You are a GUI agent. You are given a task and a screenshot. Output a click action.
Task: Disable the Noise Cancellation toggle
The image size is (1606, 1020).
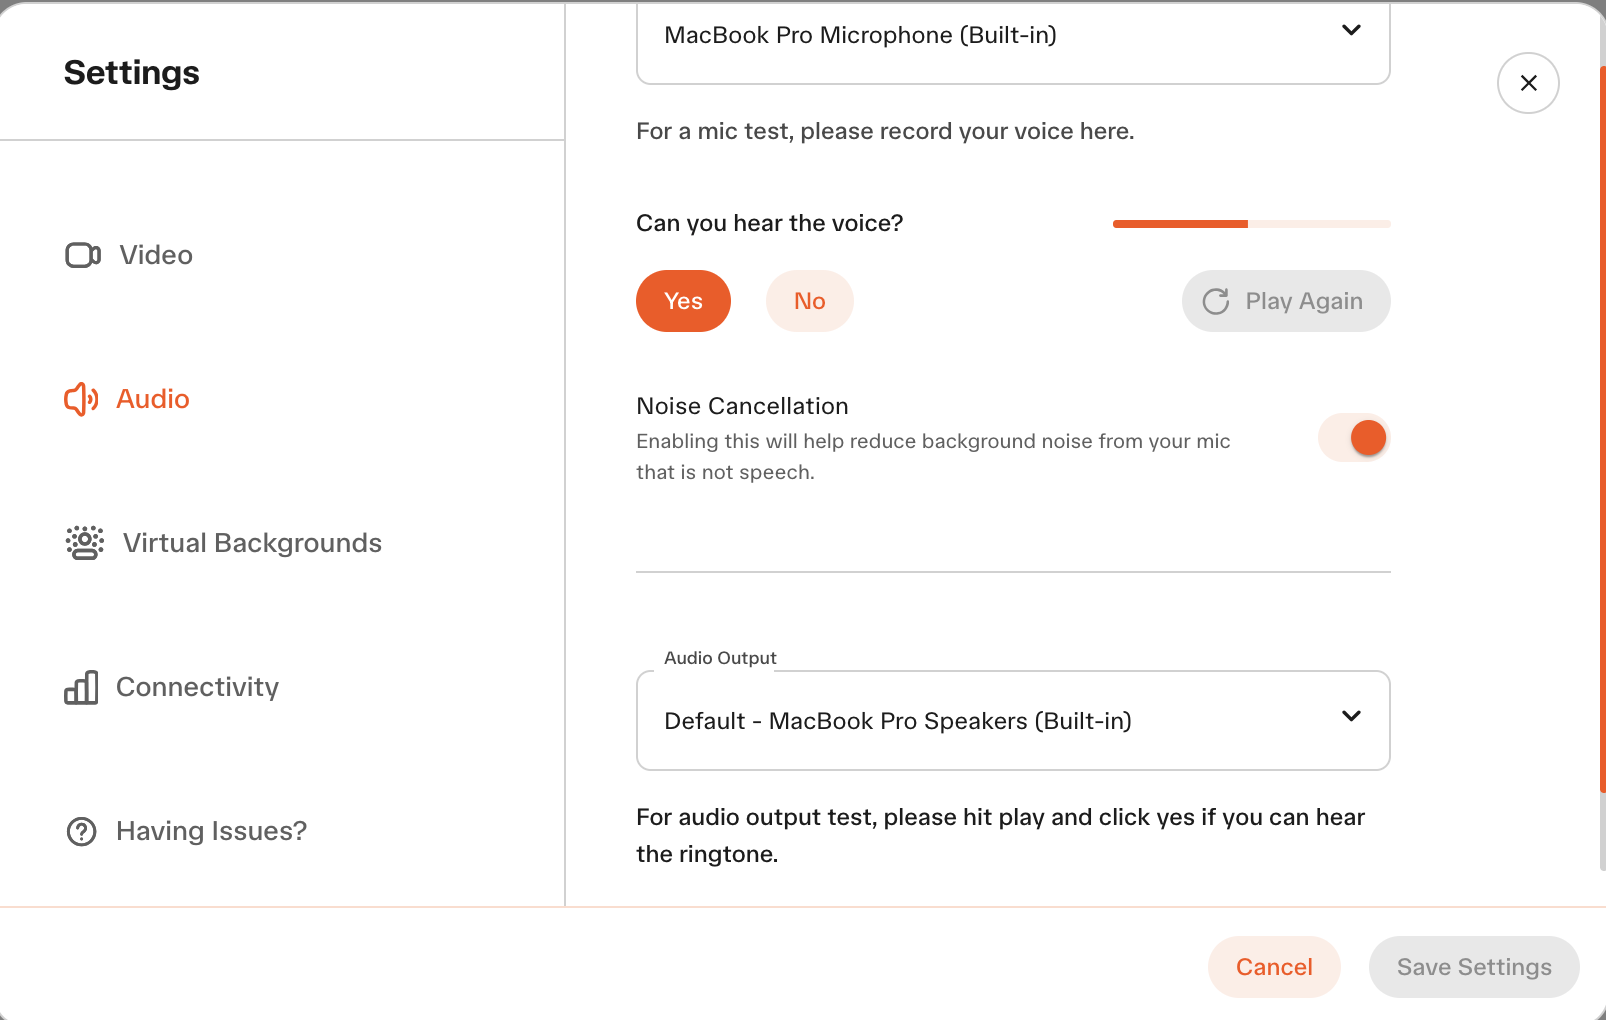(x=1354, y=438)
